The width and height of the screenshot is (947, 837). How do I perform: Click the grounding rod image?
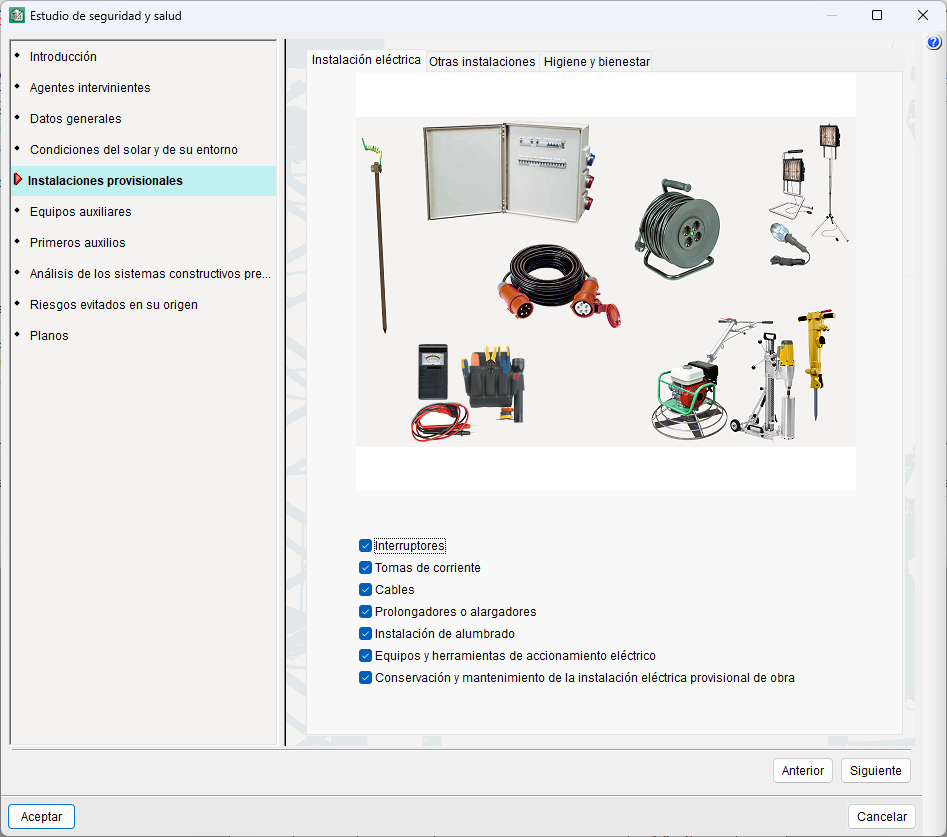378,236
